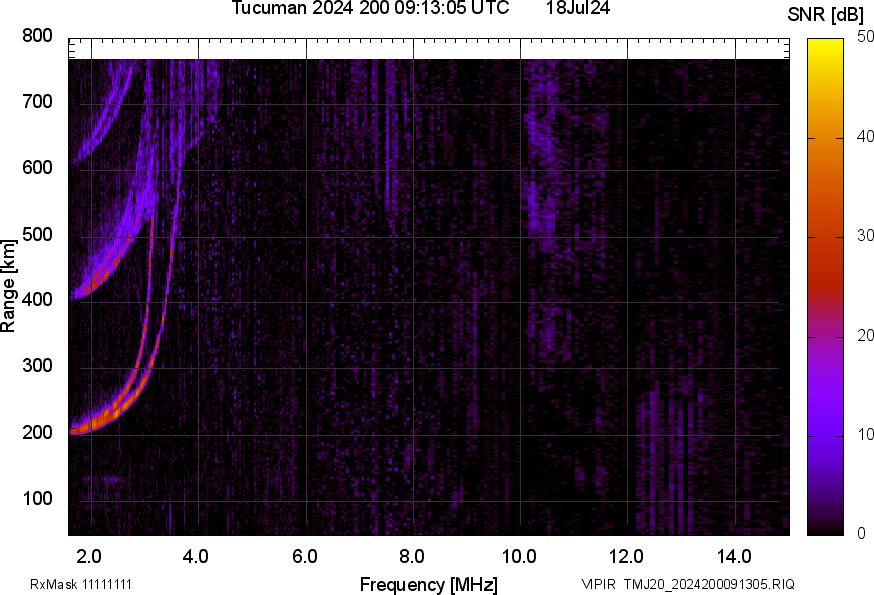Click the frequency tick label '8.0'
This screenshot has width=874, height=595.
tap(411, 557)
